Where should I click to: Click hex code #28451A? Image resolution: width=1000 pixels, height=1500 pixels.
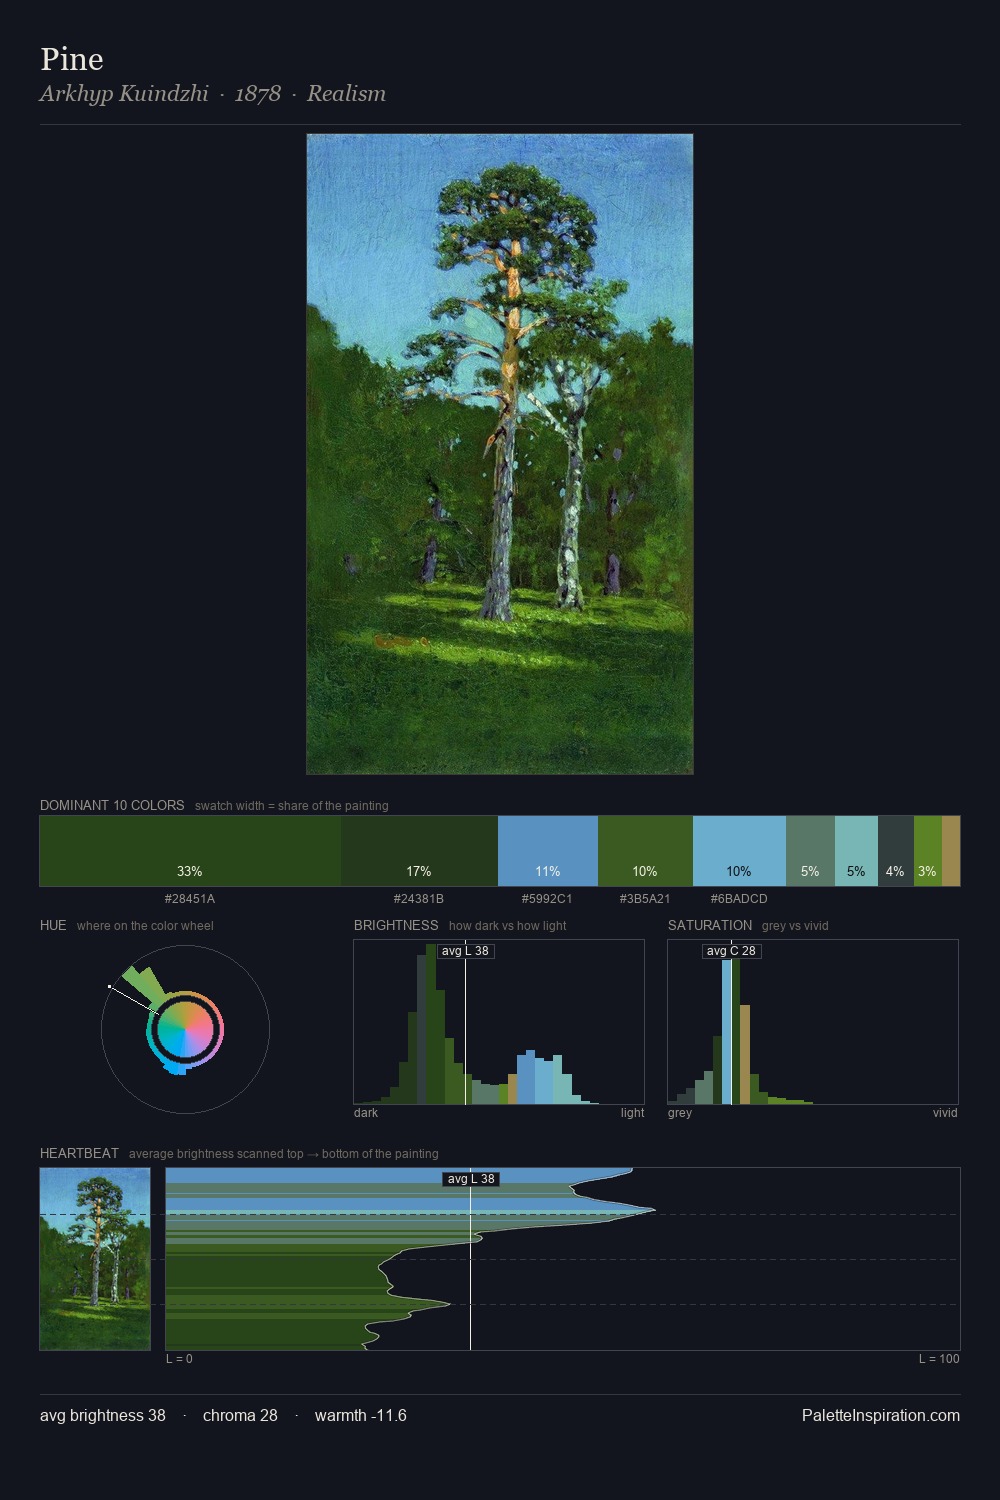(x=190, y=899)
